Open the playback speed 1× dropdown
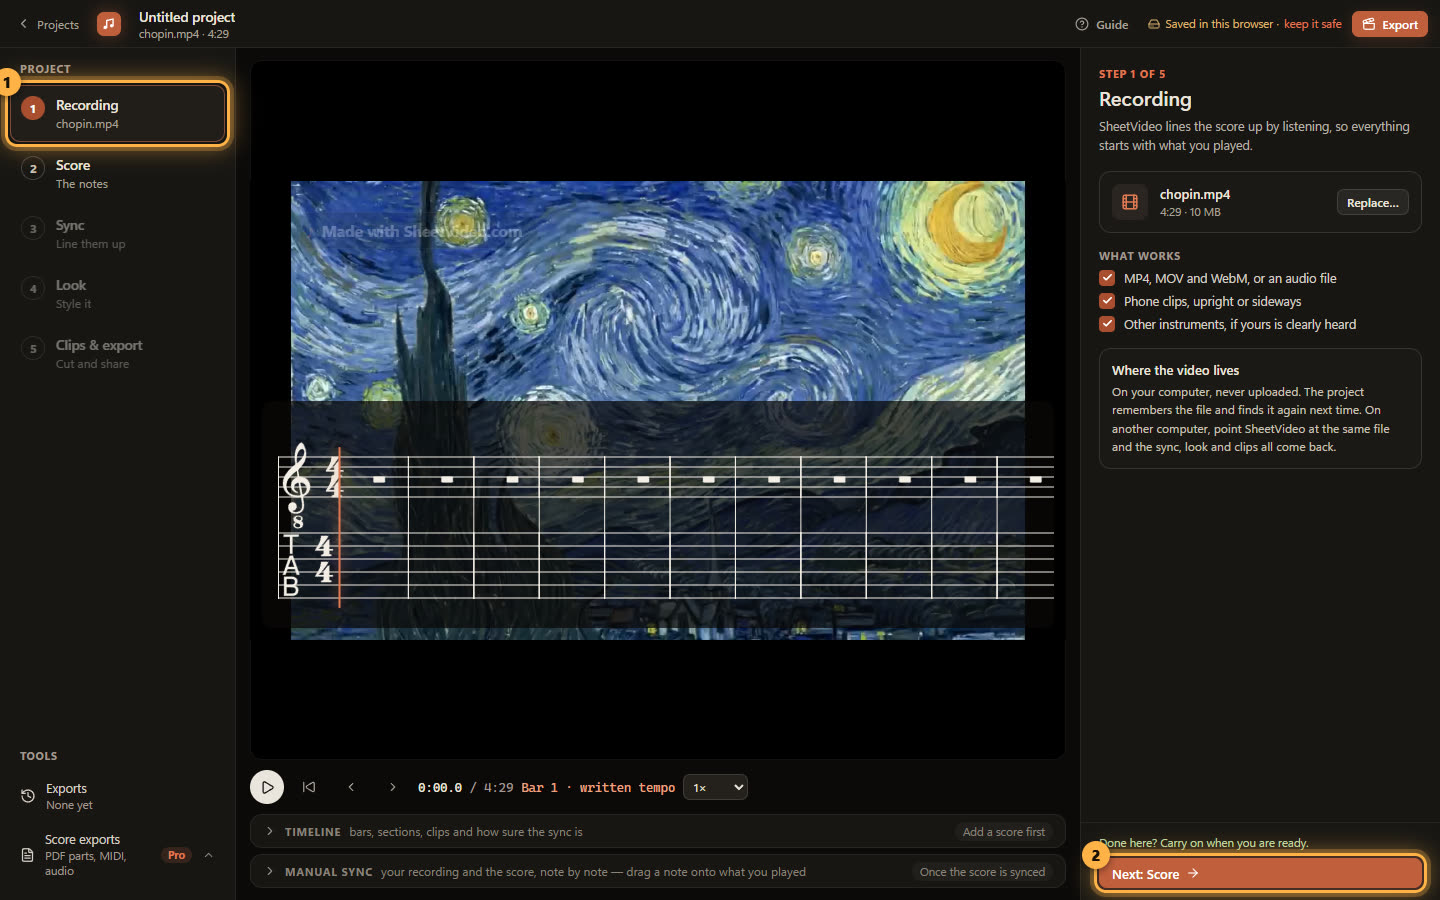1440x900 pixels. point(715,787)
